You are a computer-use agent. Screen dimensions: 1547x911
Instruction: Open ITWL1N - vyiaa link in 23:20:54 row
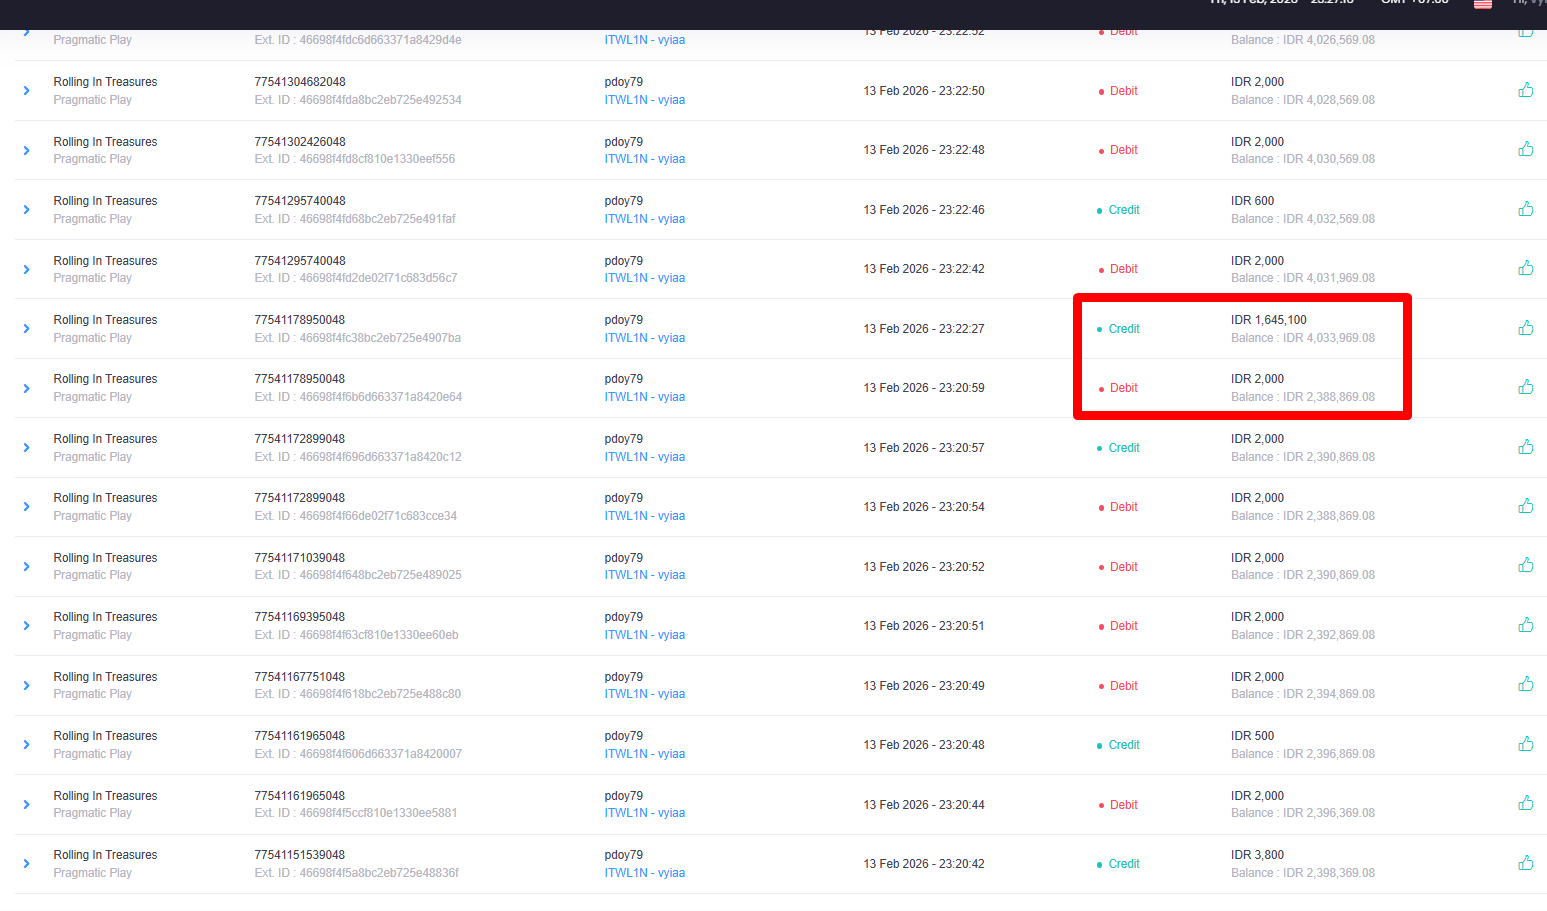645,516
